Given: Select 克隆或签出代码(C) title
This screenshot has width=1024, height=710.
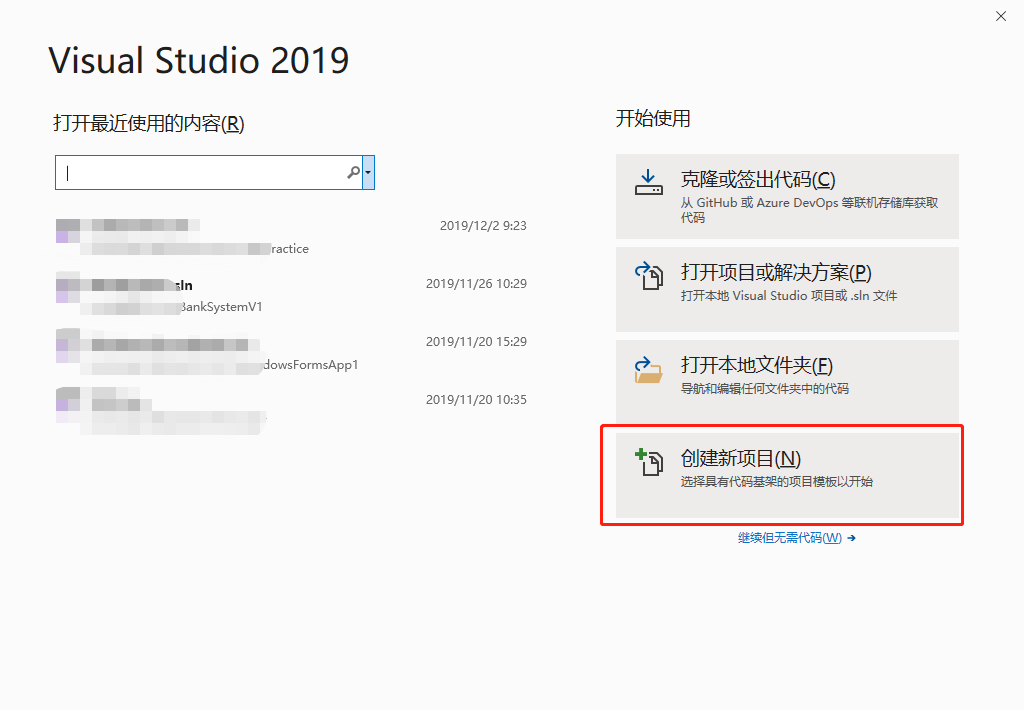Looking at the screenshot, I should click(x=758, y=180).
